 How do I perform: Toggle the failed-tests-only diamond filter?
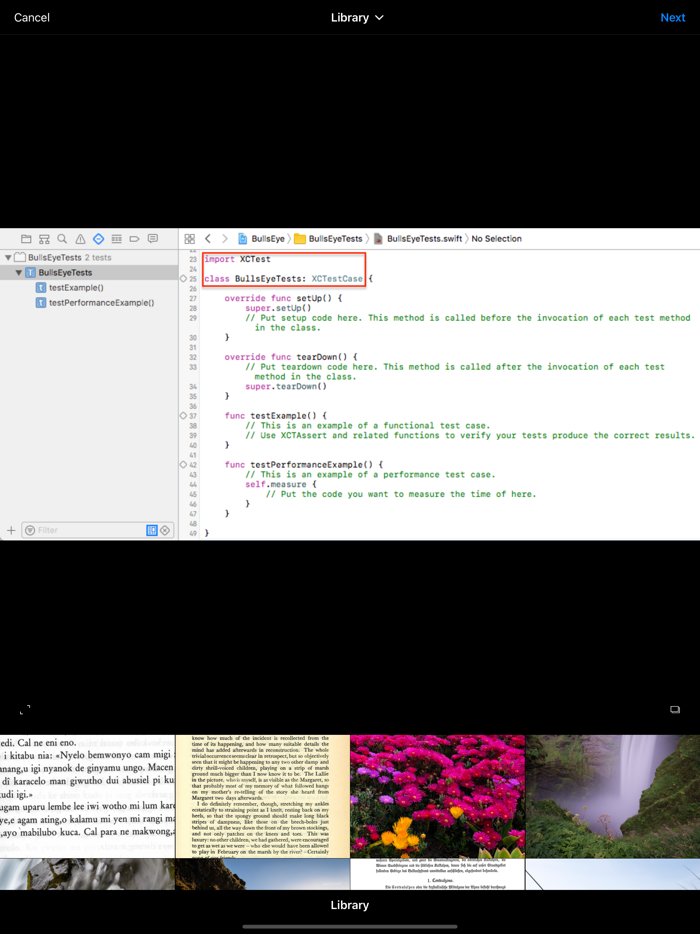click(x=165, y=530)
